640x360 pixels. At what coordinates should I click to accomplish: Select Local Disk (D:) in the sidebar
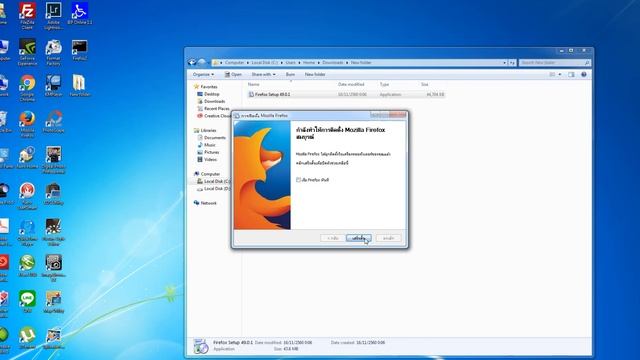(x=214, y=189)
